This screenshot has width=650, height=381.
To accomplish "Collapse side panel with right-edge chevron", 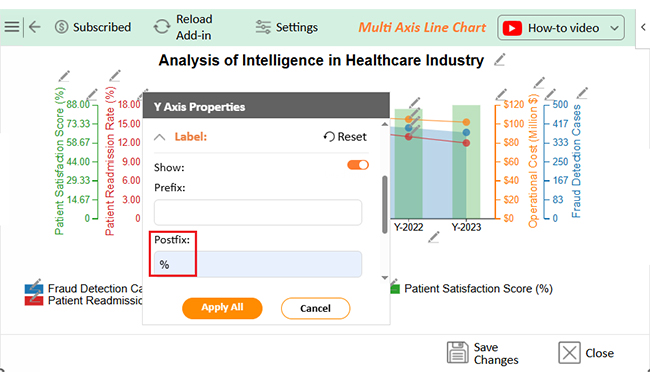I will pos(643,27).
